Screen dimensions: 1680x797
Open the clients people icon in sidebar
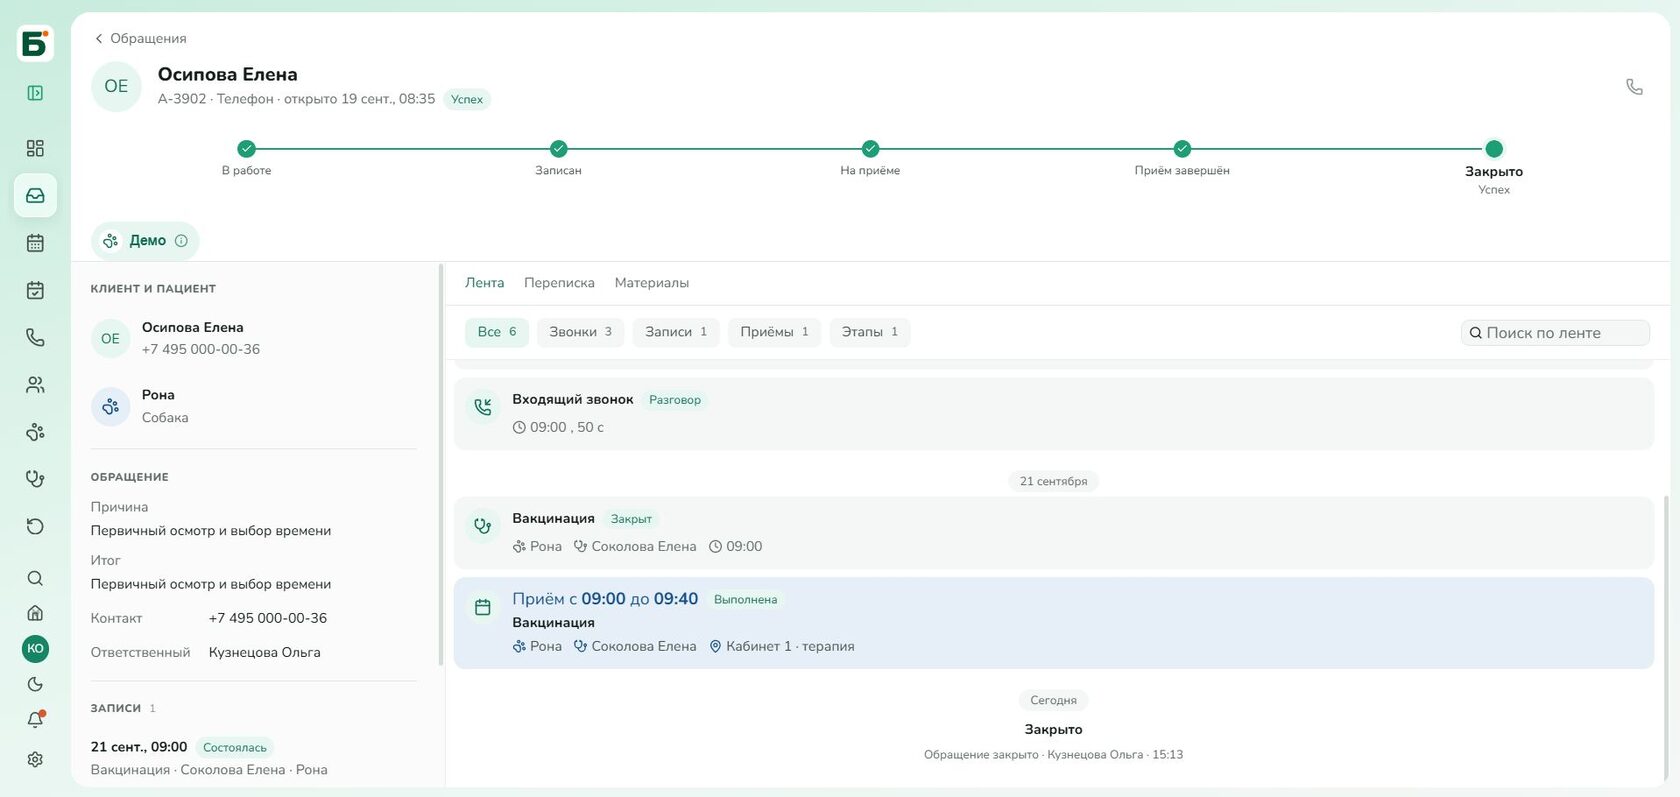(x=35, y=385)
